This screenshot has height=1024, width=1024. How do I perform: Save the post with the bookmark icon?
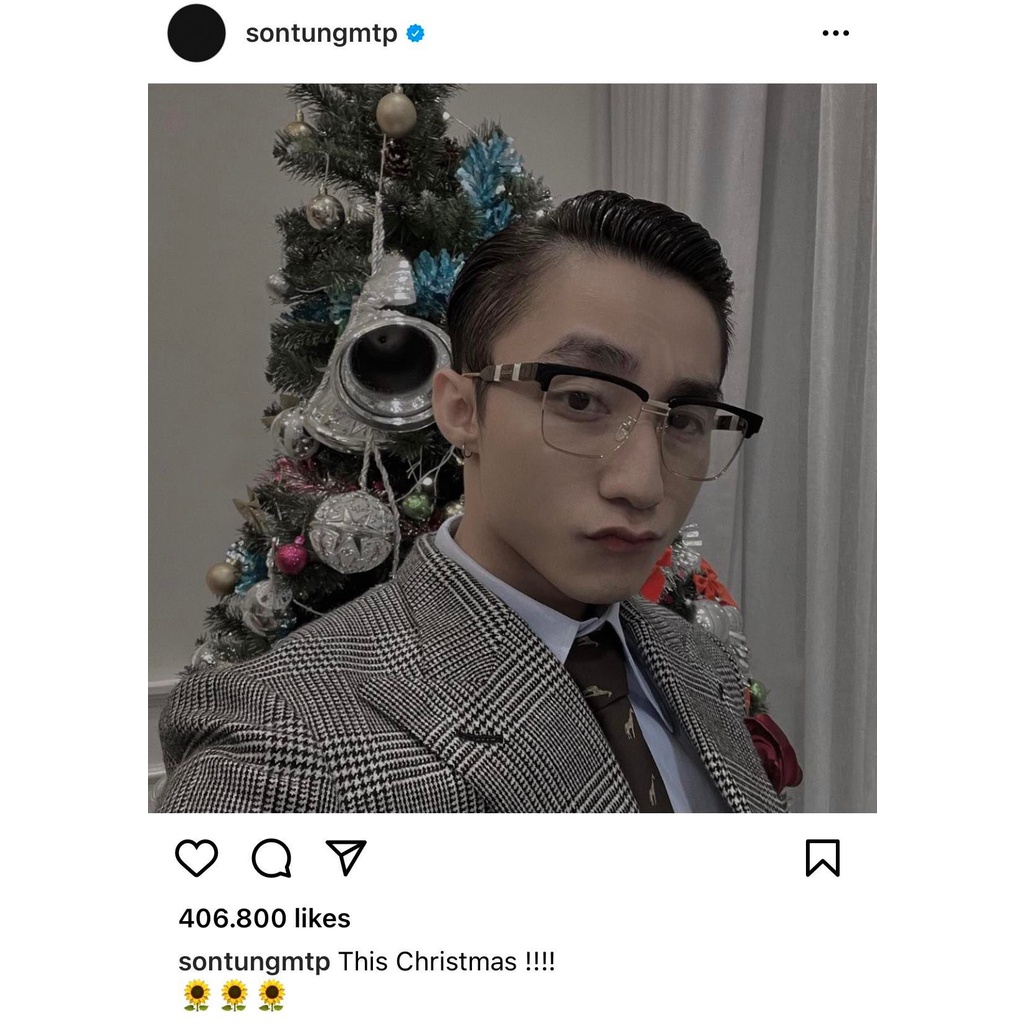pos(822,857)
